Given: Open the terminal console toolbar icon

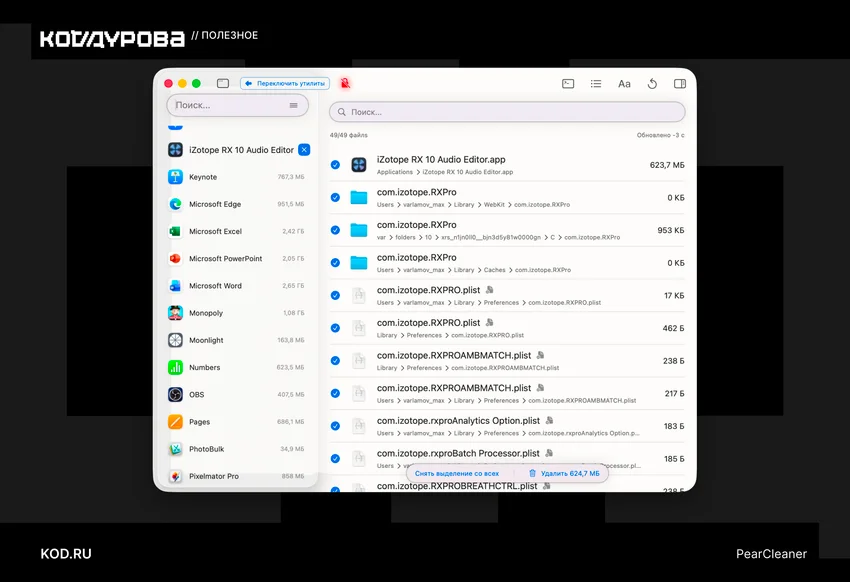Looking at the screenshot, I should coord(568,83).
